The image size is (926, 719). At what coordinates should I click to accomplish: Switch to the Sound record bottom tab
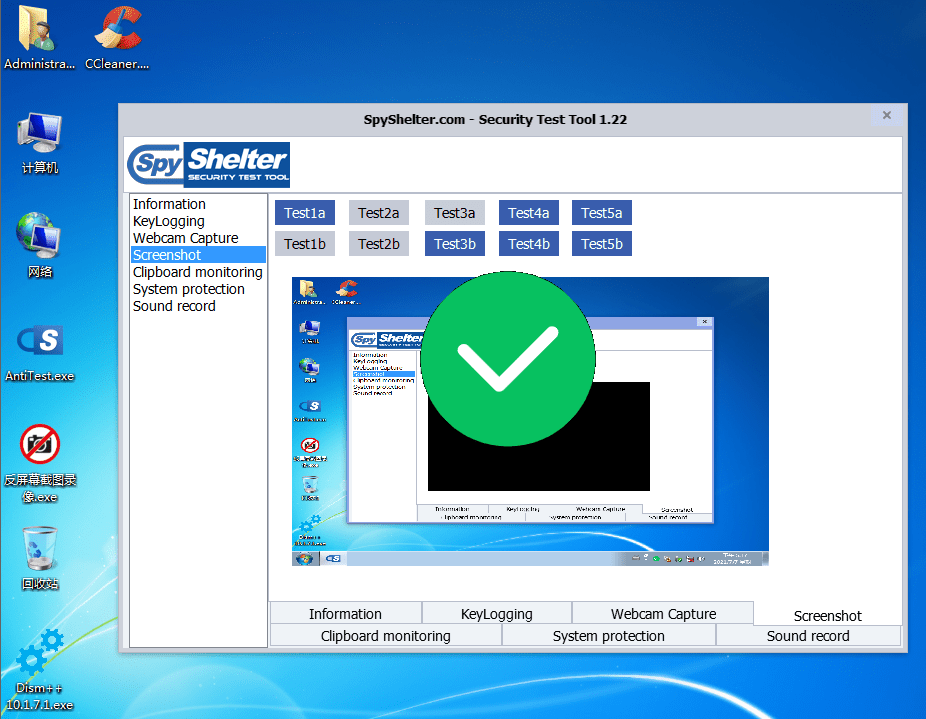pos(808,636)
